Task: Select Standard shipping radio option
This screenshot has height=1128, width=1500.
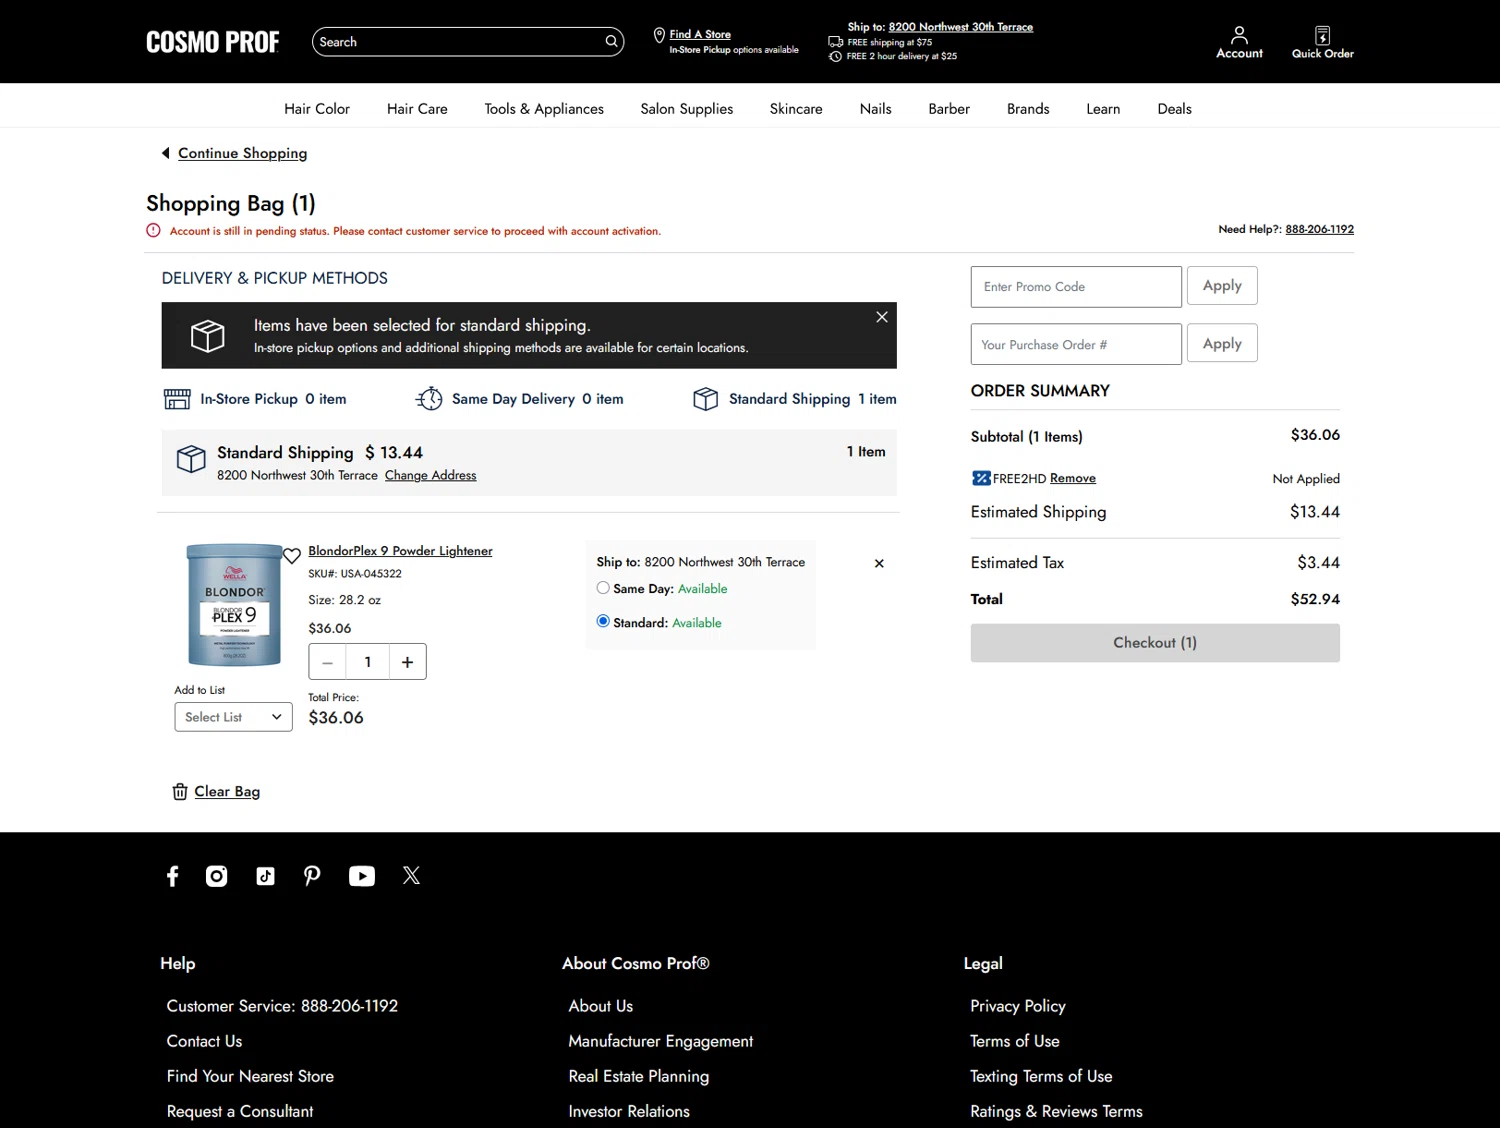Action: coord(603,621)
